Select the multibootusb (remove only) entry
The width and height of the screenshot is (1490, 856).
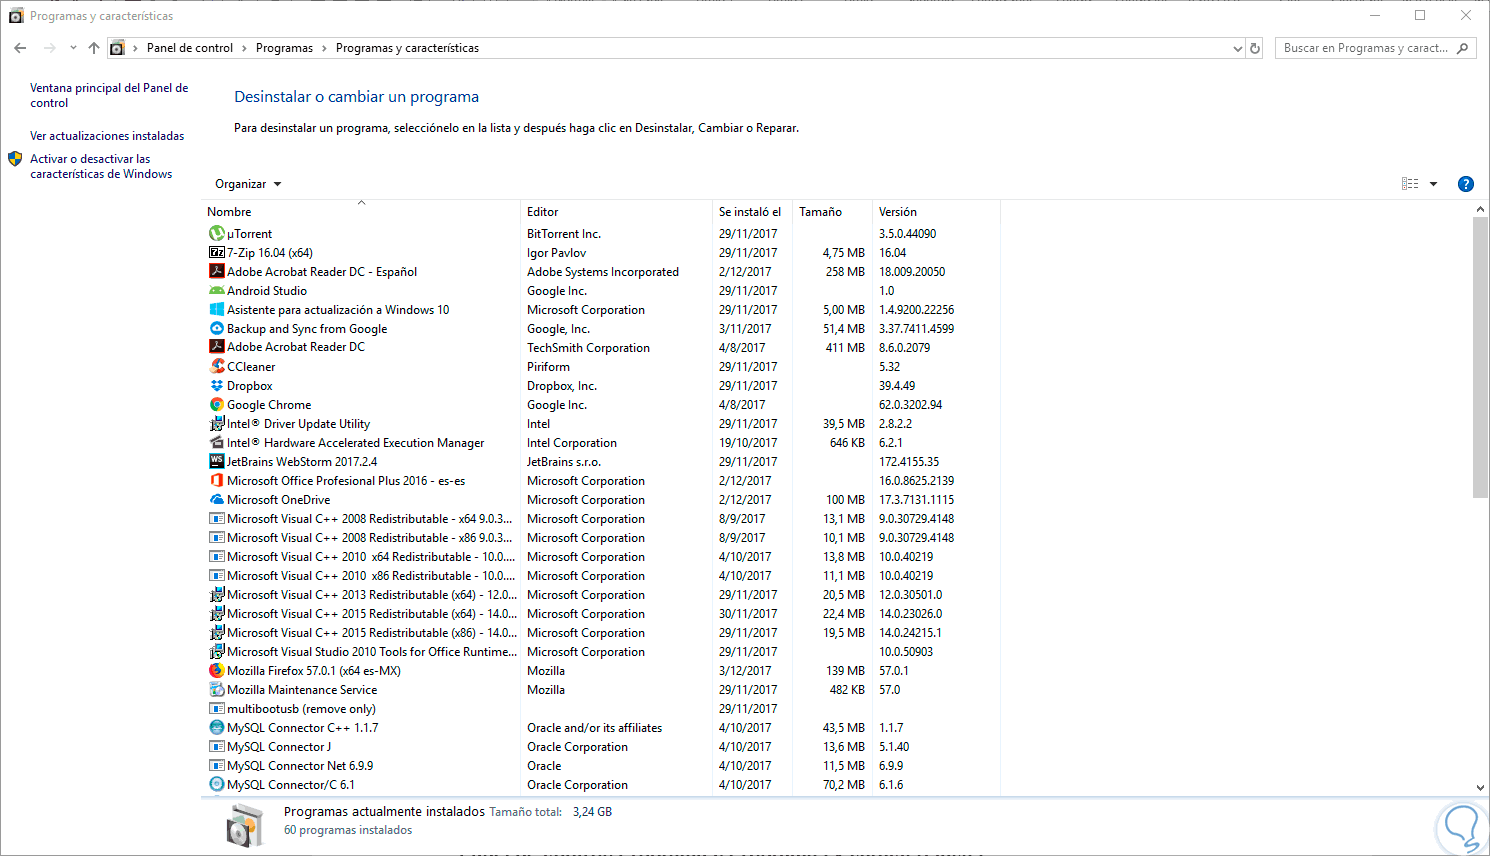pos(600,709)
